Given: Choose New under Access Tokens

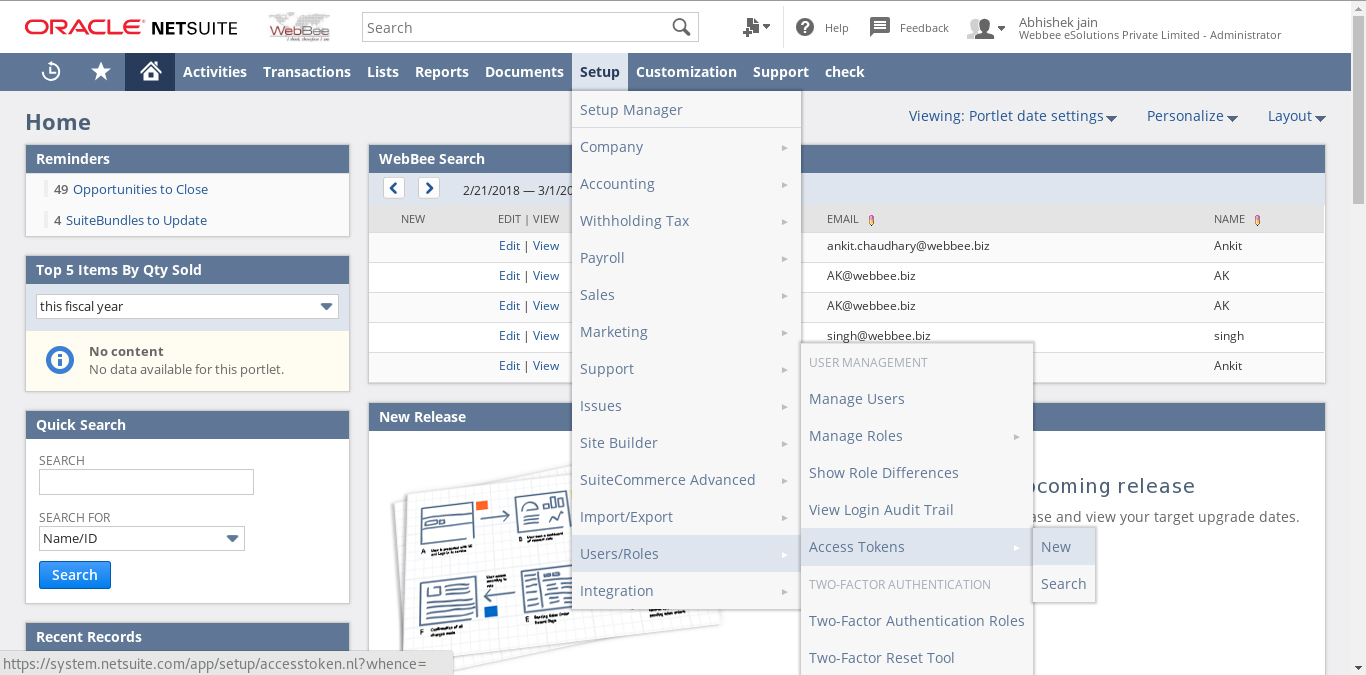Looking at the screenshot, I should pyautogui.click(x=1064, y=547).
